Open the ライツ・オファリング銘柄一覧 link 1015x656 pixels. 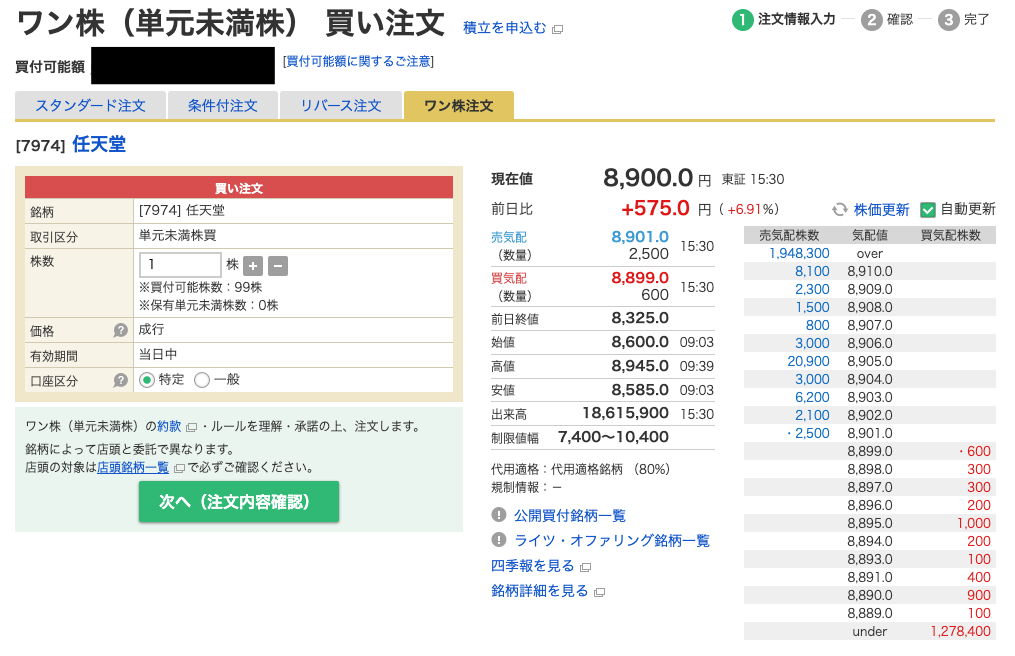(612, 540)
